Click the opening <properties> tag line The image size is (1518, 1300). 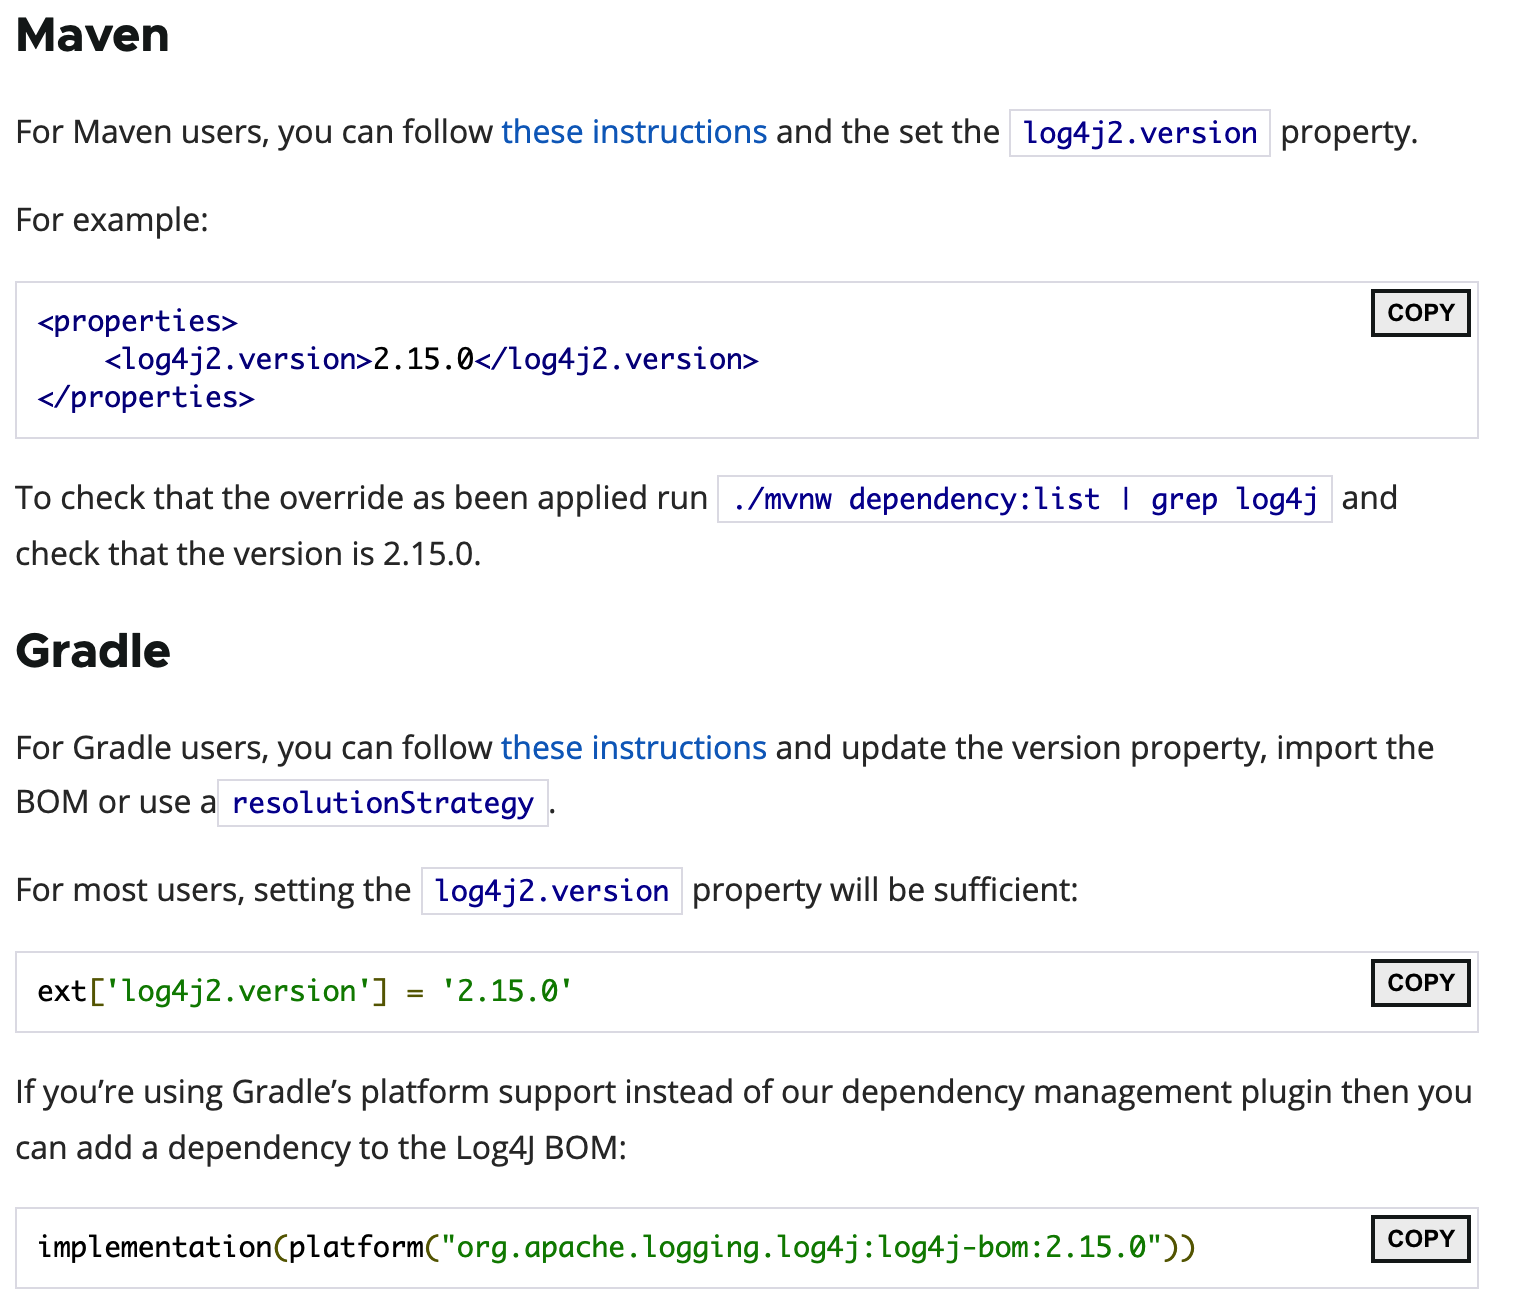pyautogui.click(x=138, y=322)
